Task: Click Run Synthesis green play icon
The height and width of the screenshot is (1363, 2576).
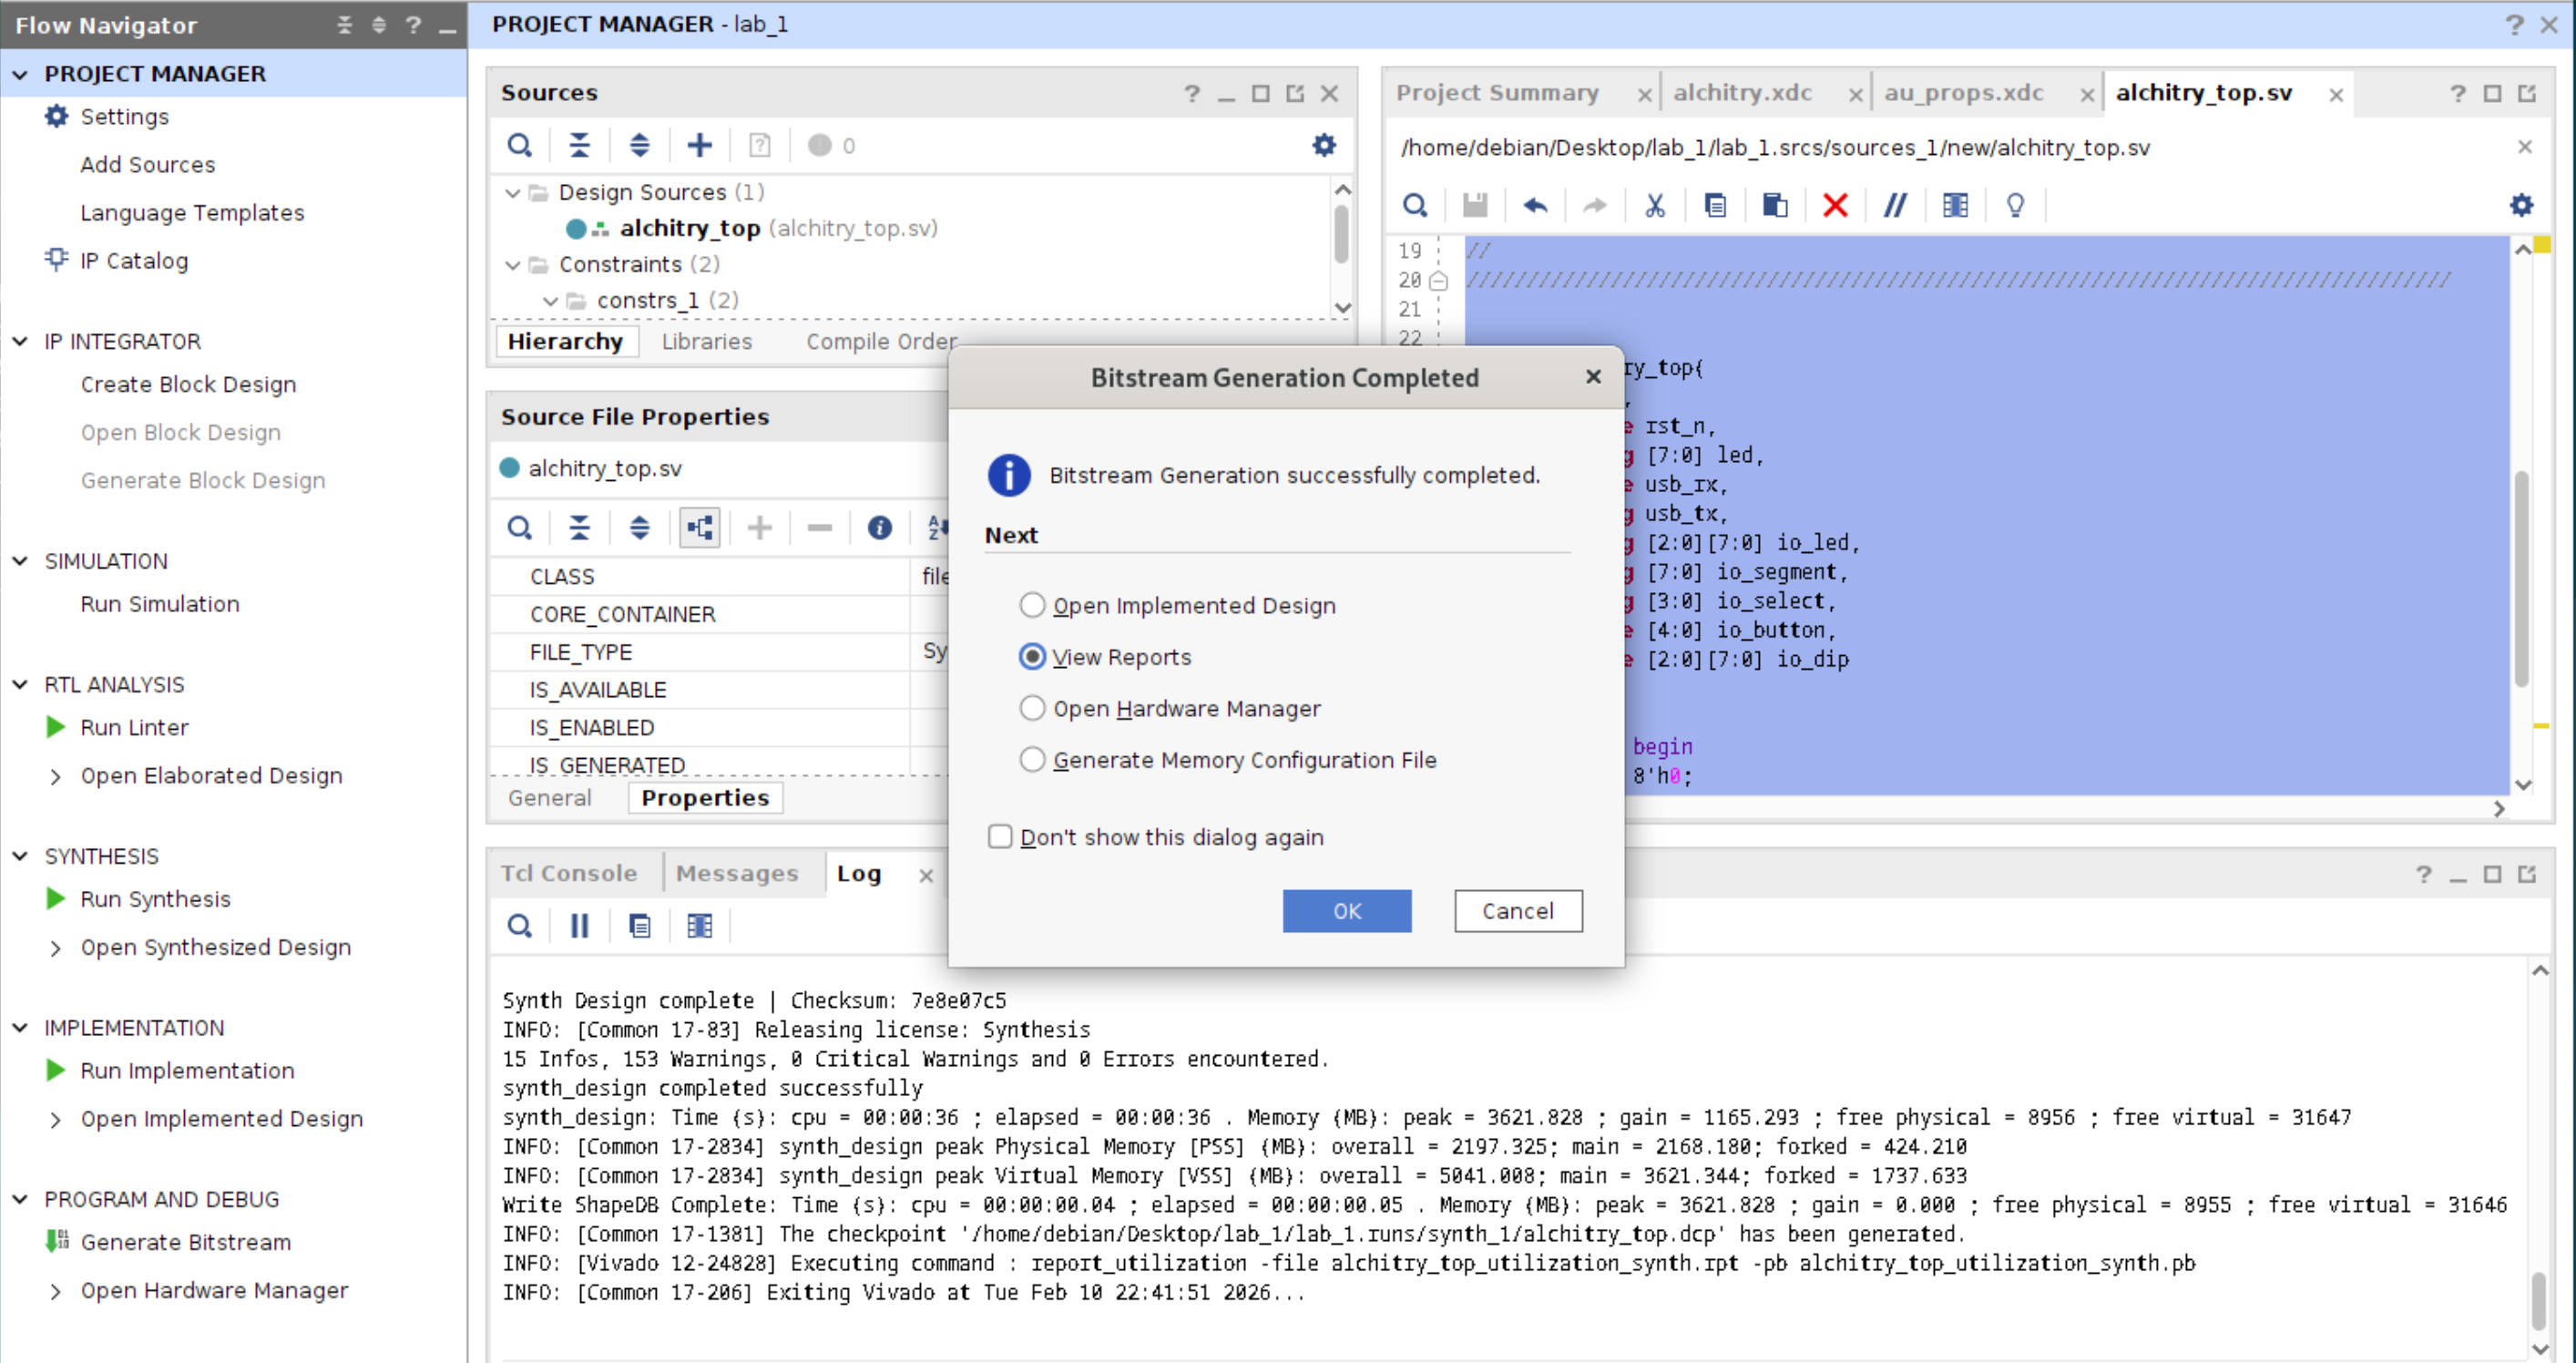Action: tap(56, 899)
